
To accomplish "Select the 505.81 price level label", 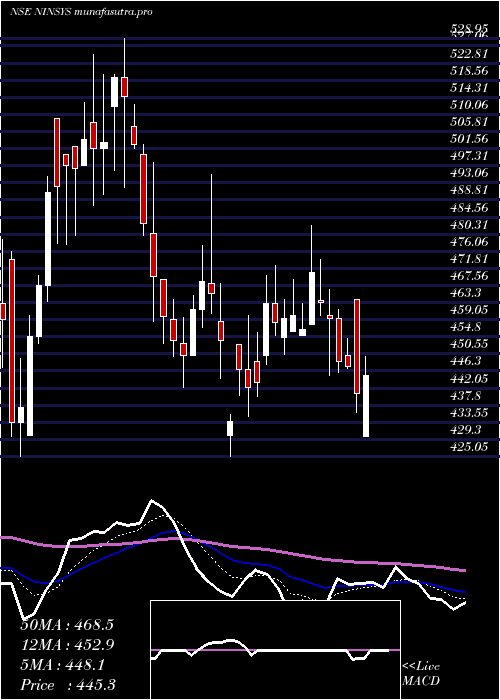I will [x=468, y=123].
